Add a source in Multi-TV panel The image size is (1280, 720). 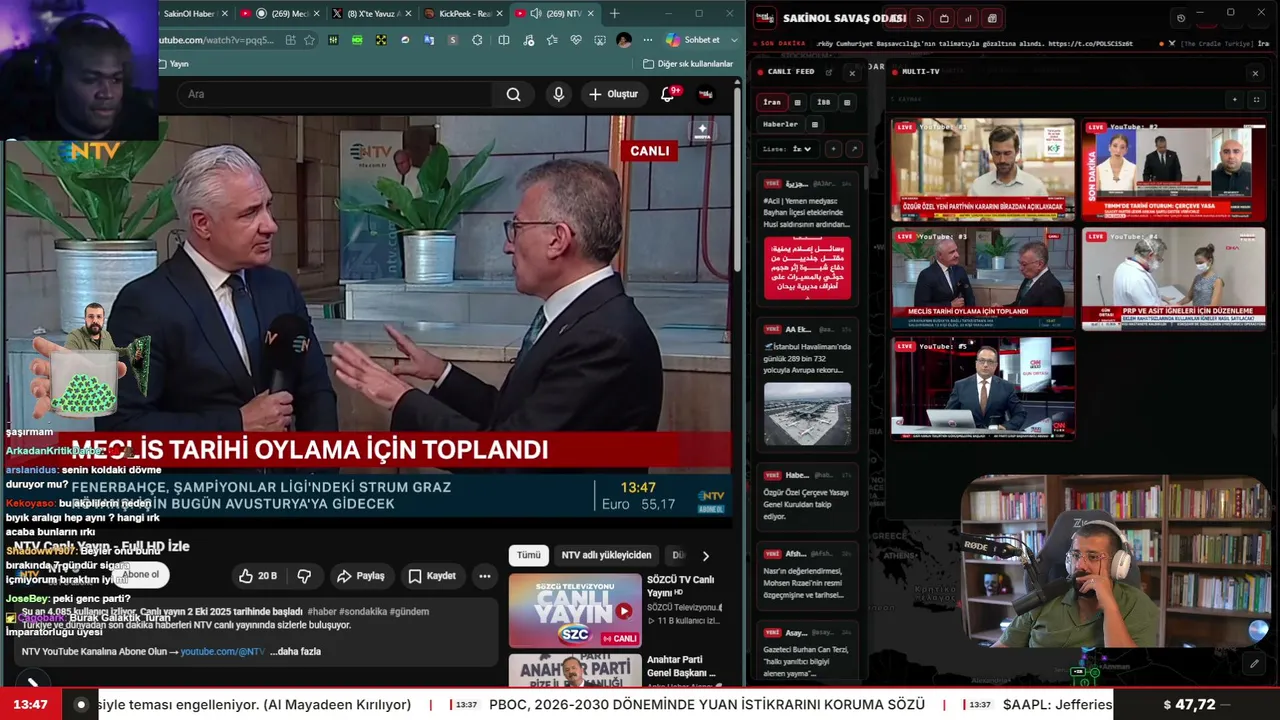[1235, 100]
